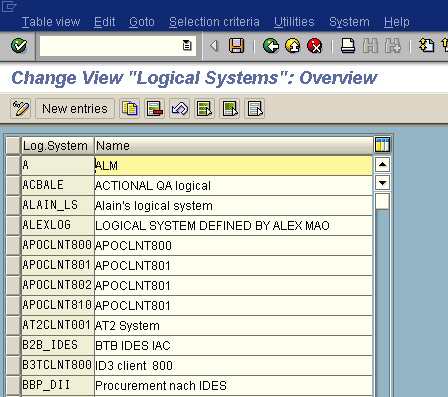Click the scroll down arrow

tap(382, 183)
